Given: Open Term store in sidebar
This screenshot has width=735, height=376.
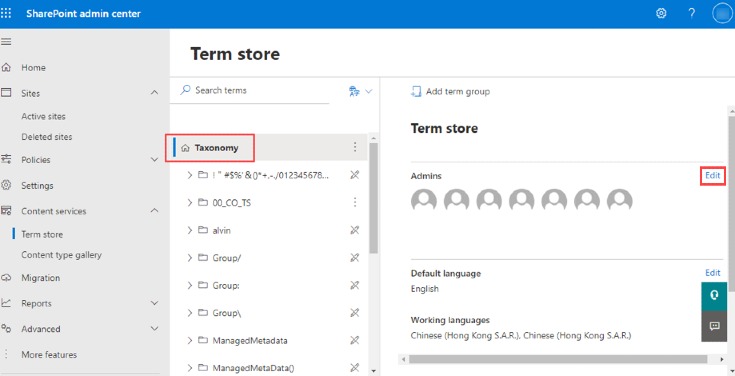Looking at the screenshot, I should pyautogui.click(x=42, y=234).
